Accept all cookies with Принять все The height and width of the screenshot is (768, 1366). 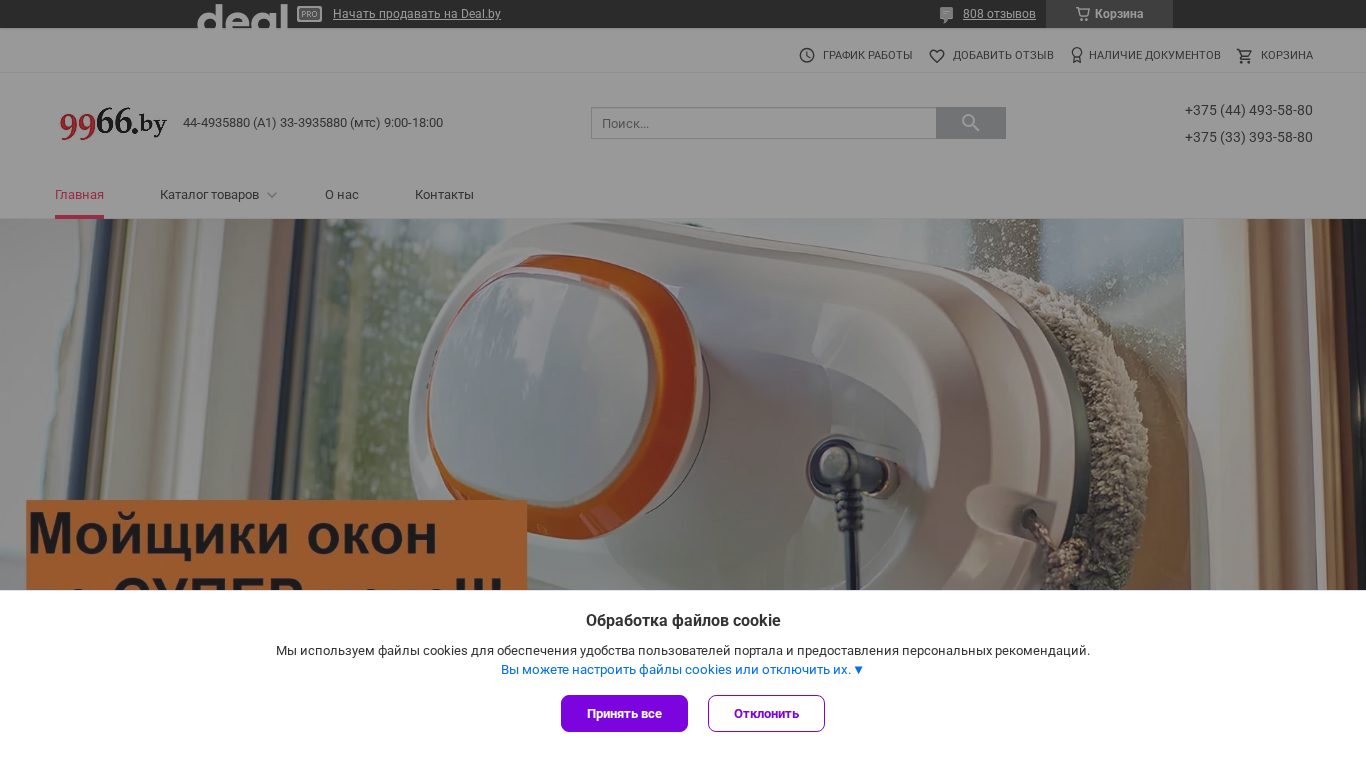pos(624,714)
